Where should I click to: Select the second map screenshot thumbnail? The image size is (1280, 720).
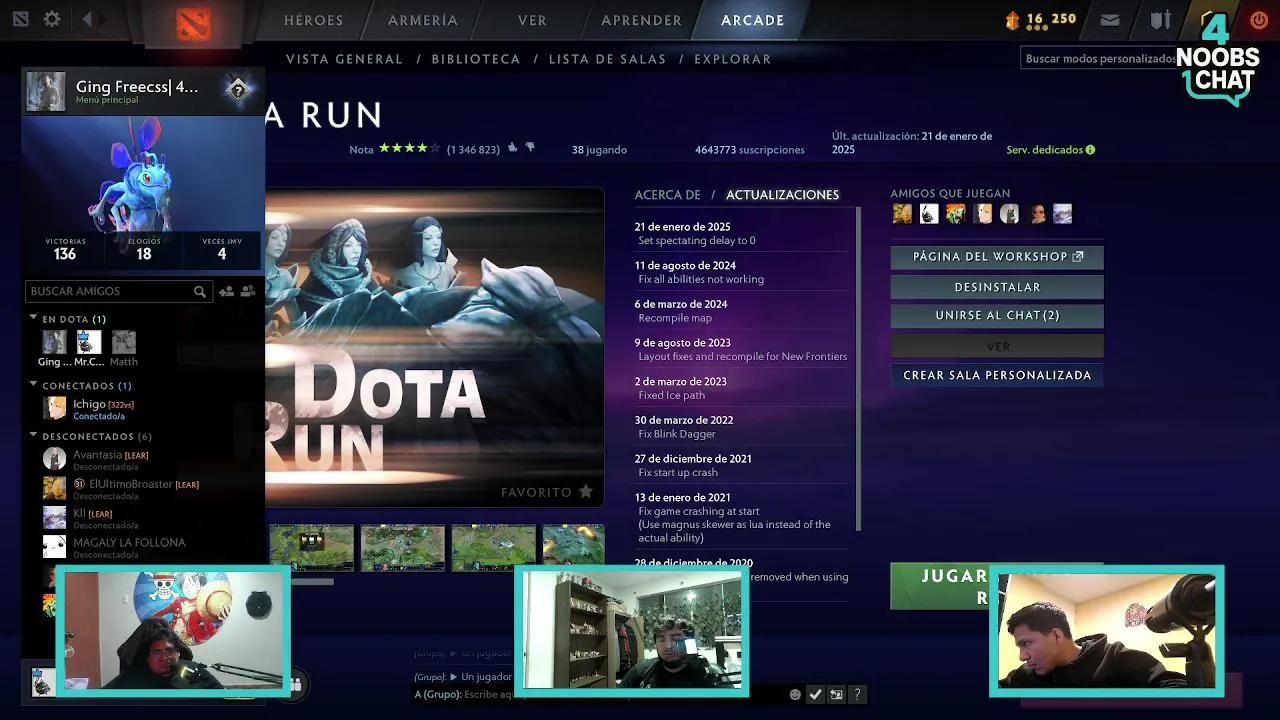pyautogui.click(x=402, y=547)
